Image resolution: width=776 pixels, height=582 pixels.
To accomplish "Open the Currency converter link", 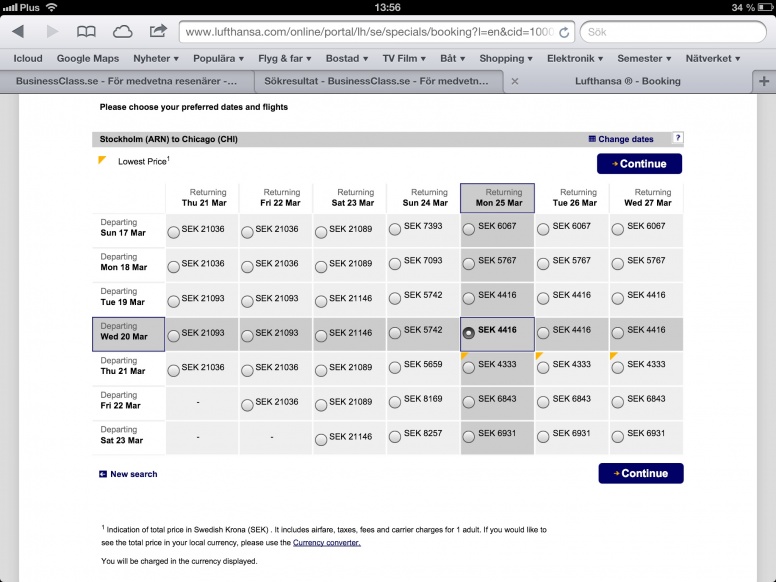I will pos(326,542).
